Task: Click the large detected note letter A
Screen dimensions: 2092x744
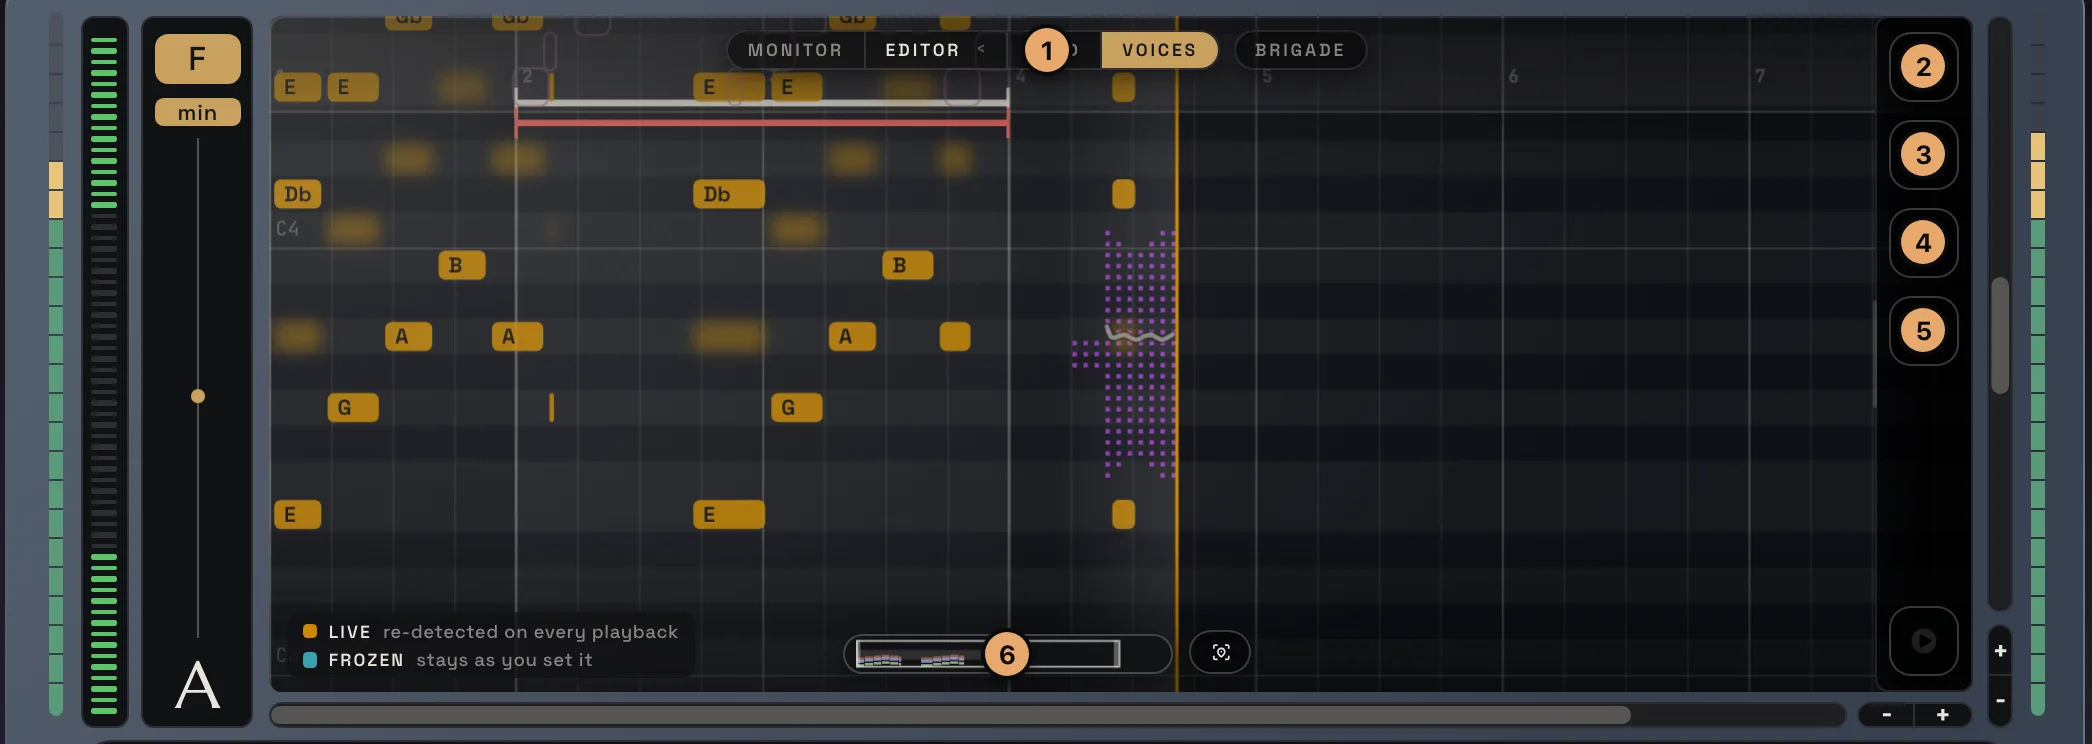Action: tap(197, 685)
